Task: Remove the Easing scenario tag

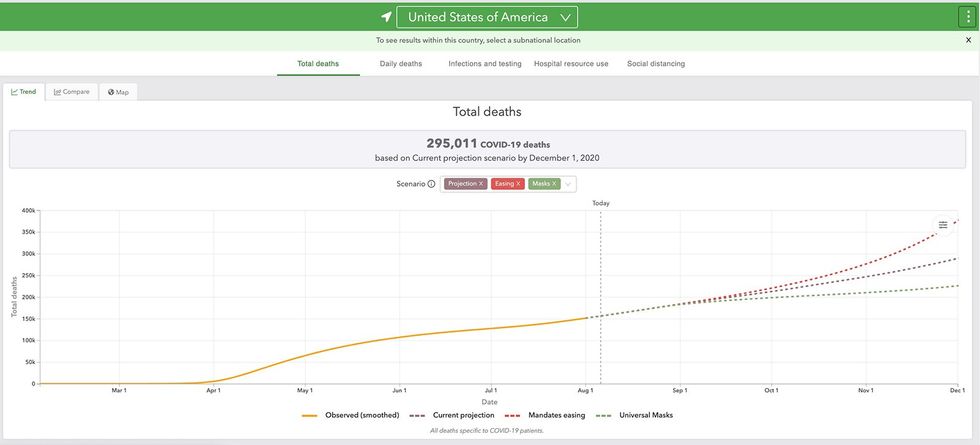Action: (x=518, y=184)
